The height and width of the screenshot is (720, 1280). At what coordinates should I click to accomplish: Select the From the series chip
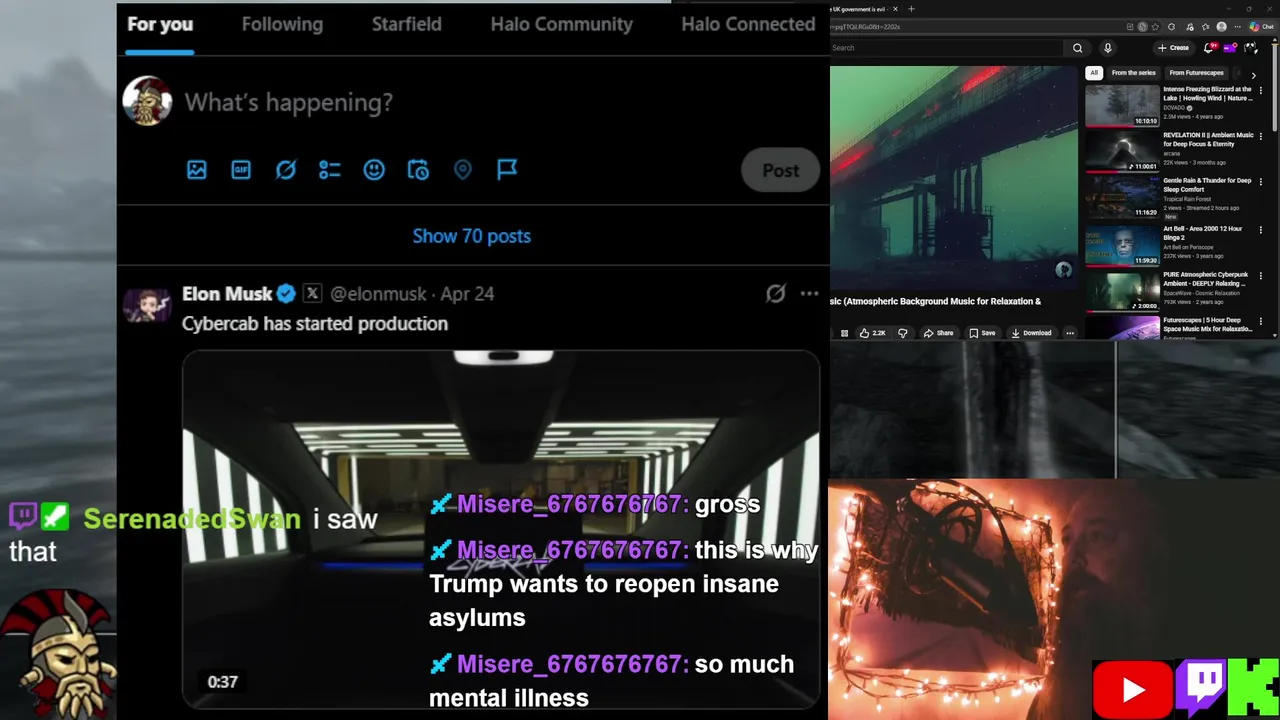(1133, 73)
